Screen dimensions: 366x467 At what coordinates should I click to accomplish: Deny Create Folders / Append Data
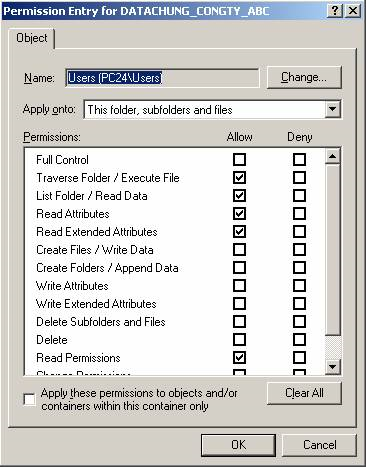pos(299,268)
